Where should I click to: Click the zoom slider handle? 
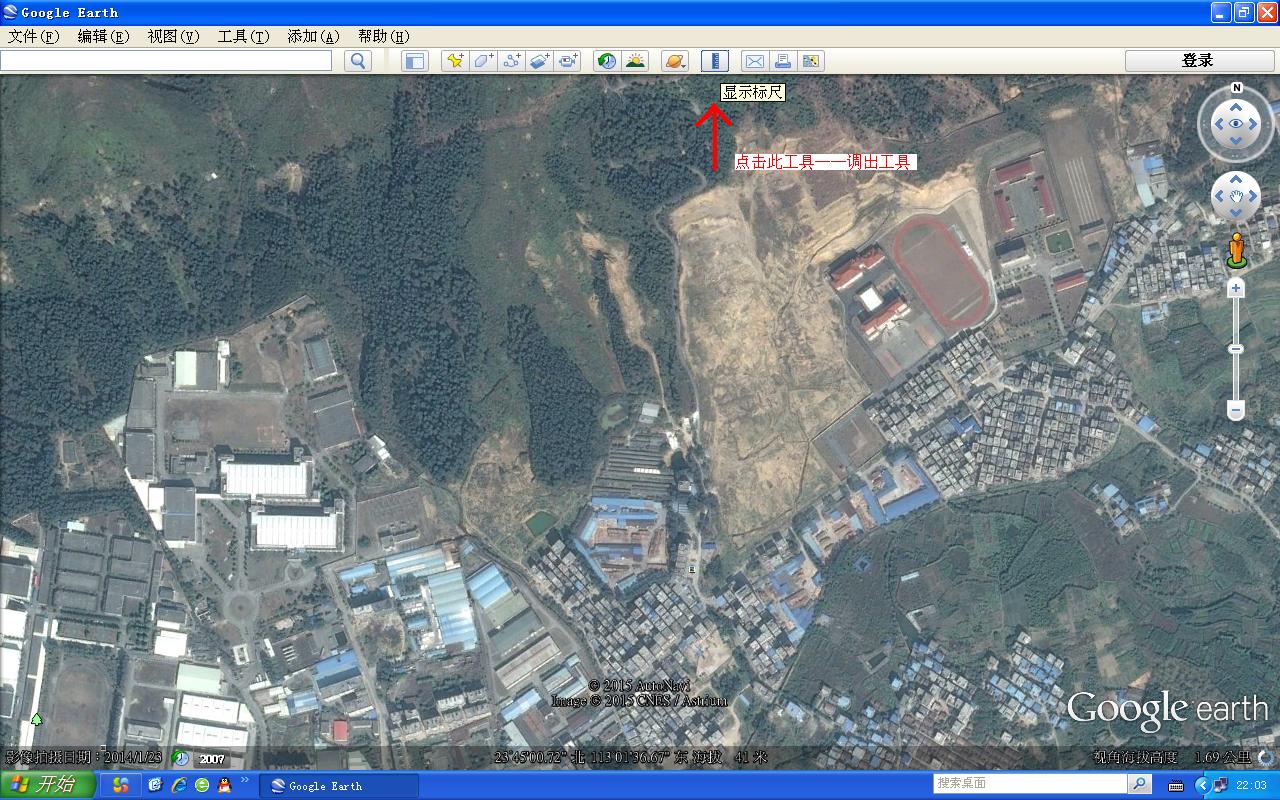[1236, 349]
